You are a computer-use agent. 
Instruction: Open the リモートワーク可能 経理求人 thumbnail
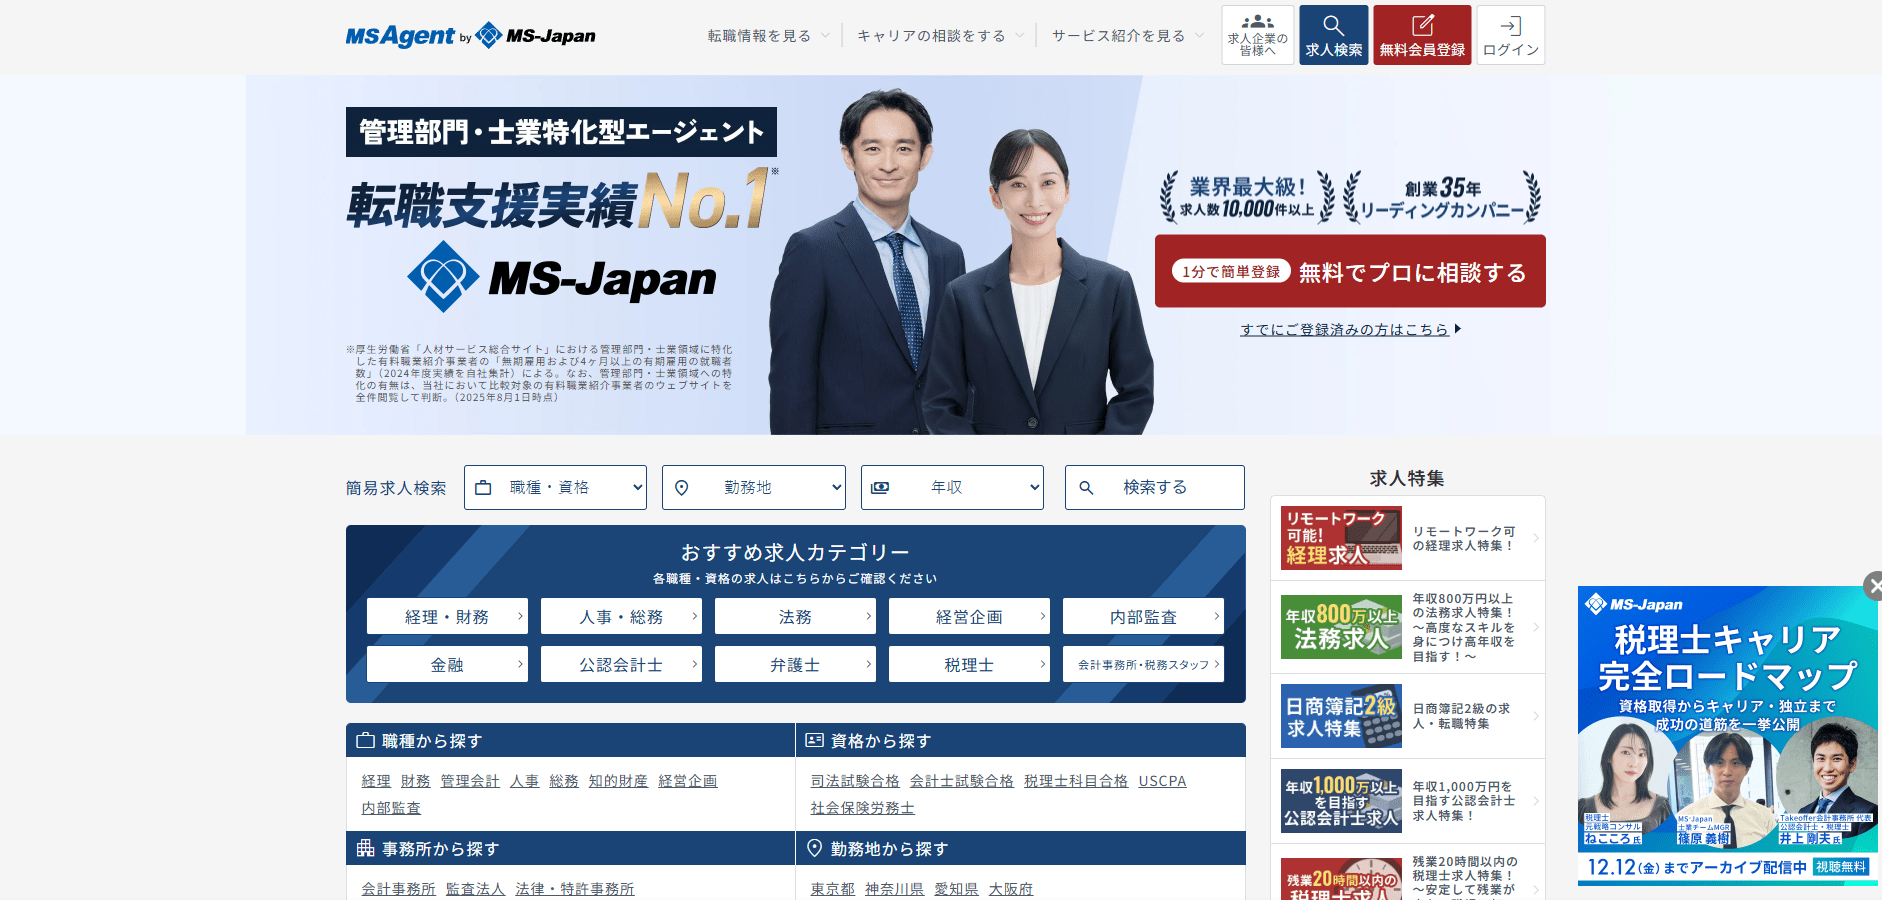(1341, 538)
